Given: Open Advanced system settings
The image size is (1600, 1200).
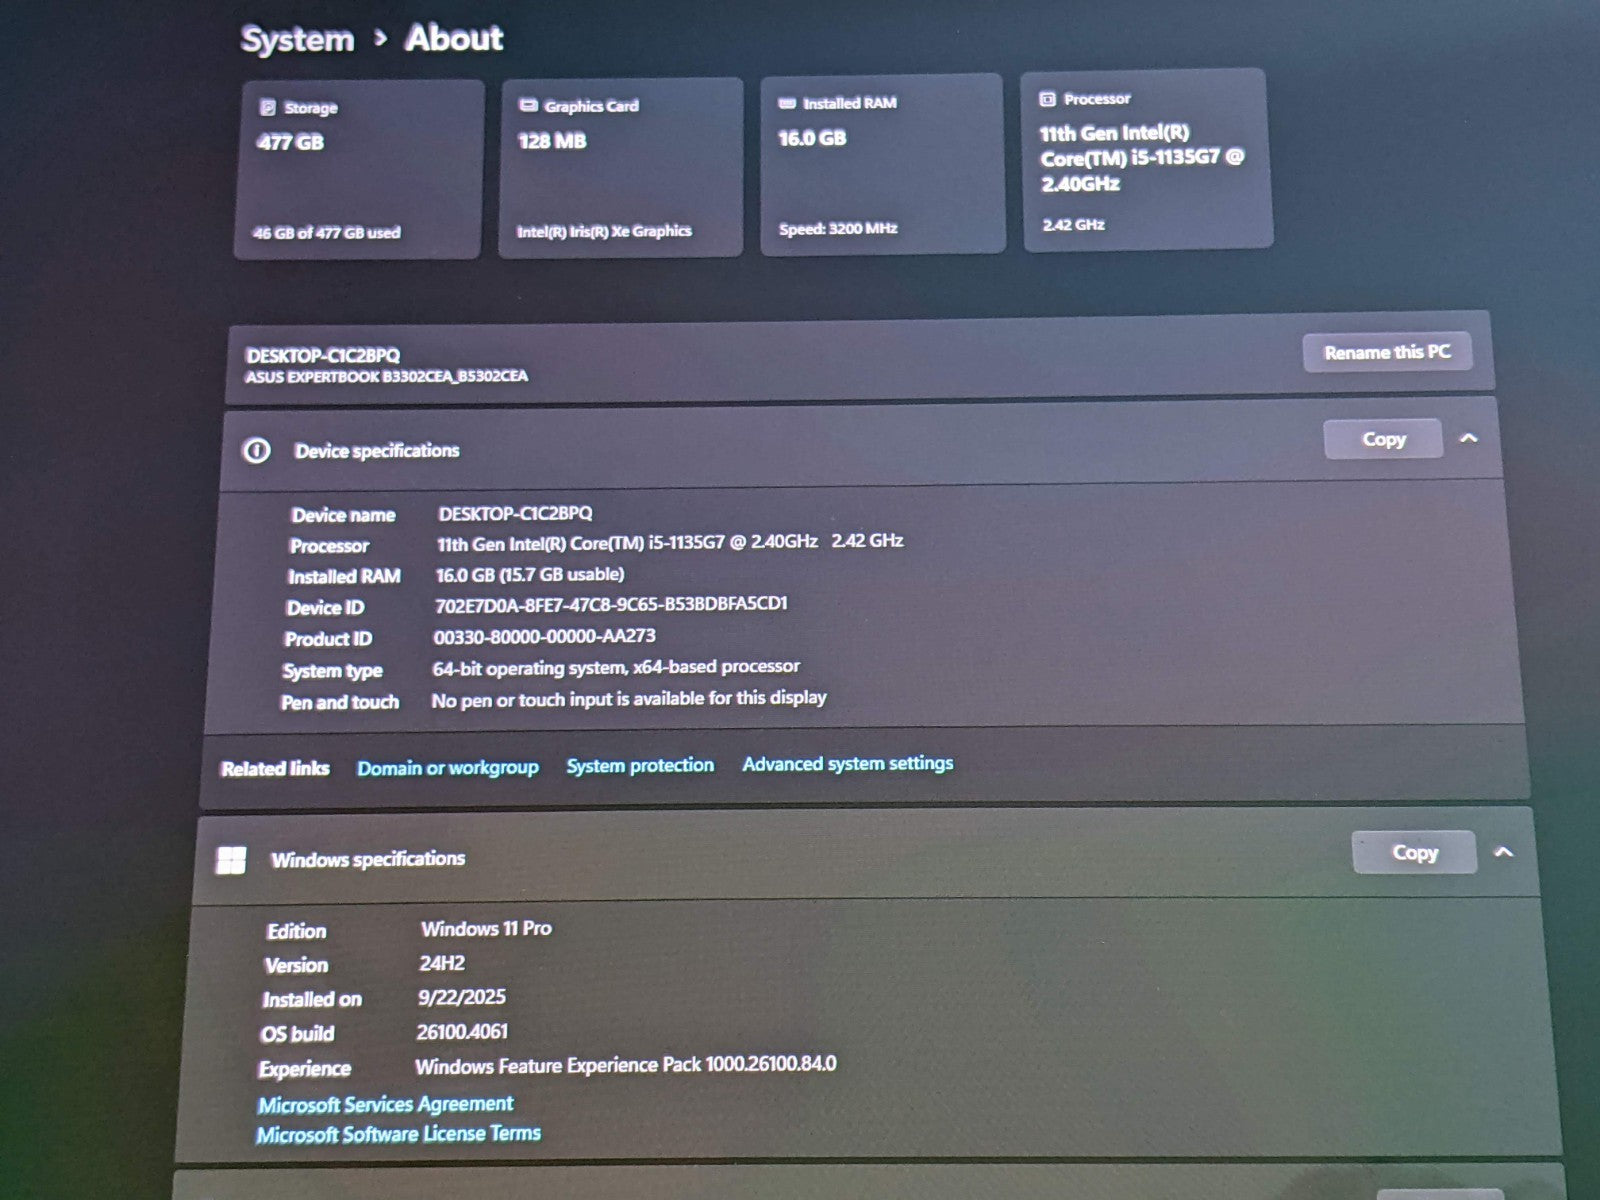Looking at the screenshot, I should [x=847, y=764].
